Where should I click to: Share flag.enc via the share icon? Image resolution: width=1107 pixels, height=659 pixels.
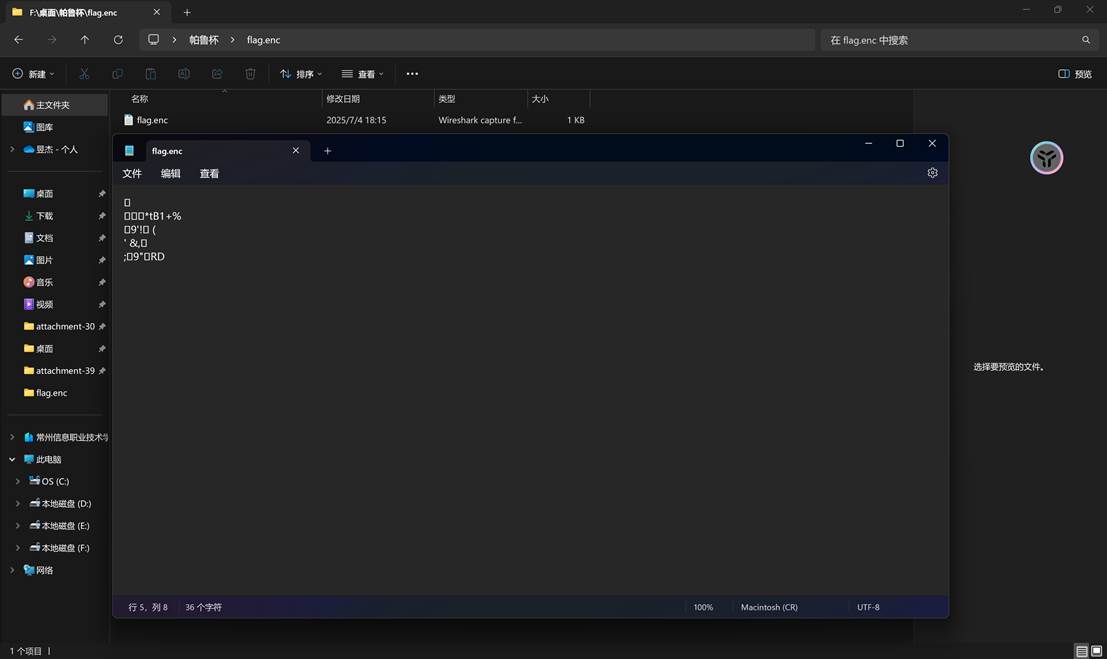(x=217, y=73)
